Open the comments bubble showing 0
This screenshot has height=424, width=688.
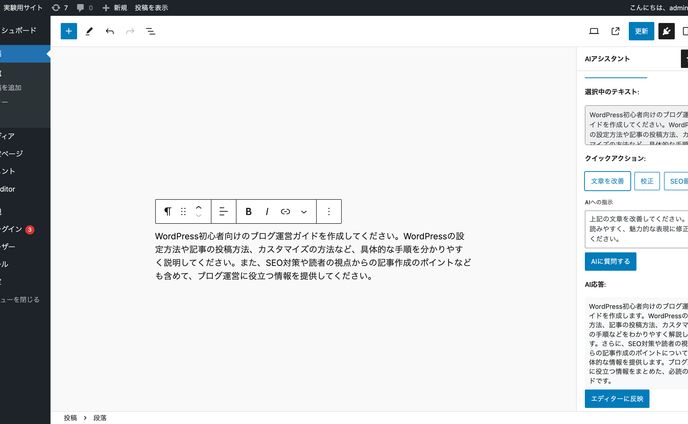[x=84, y=7]
